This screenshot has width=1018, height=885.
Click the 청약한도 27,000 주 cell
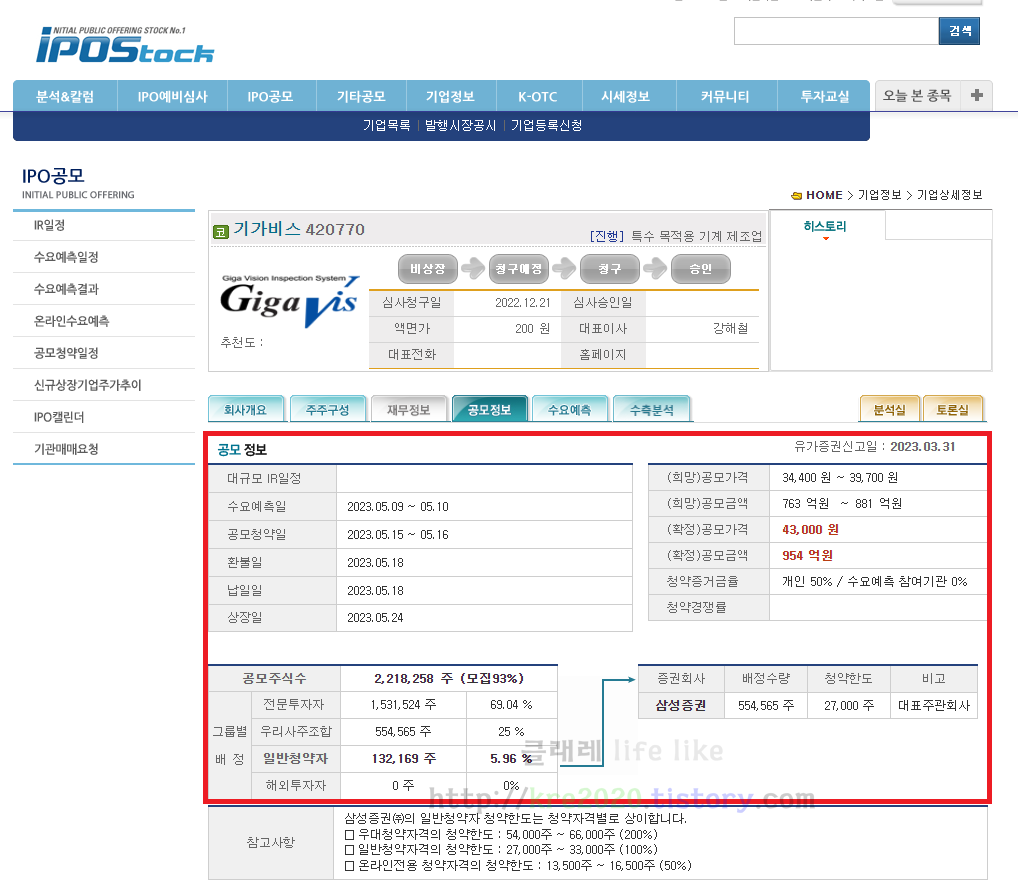(x=849, y=706)
